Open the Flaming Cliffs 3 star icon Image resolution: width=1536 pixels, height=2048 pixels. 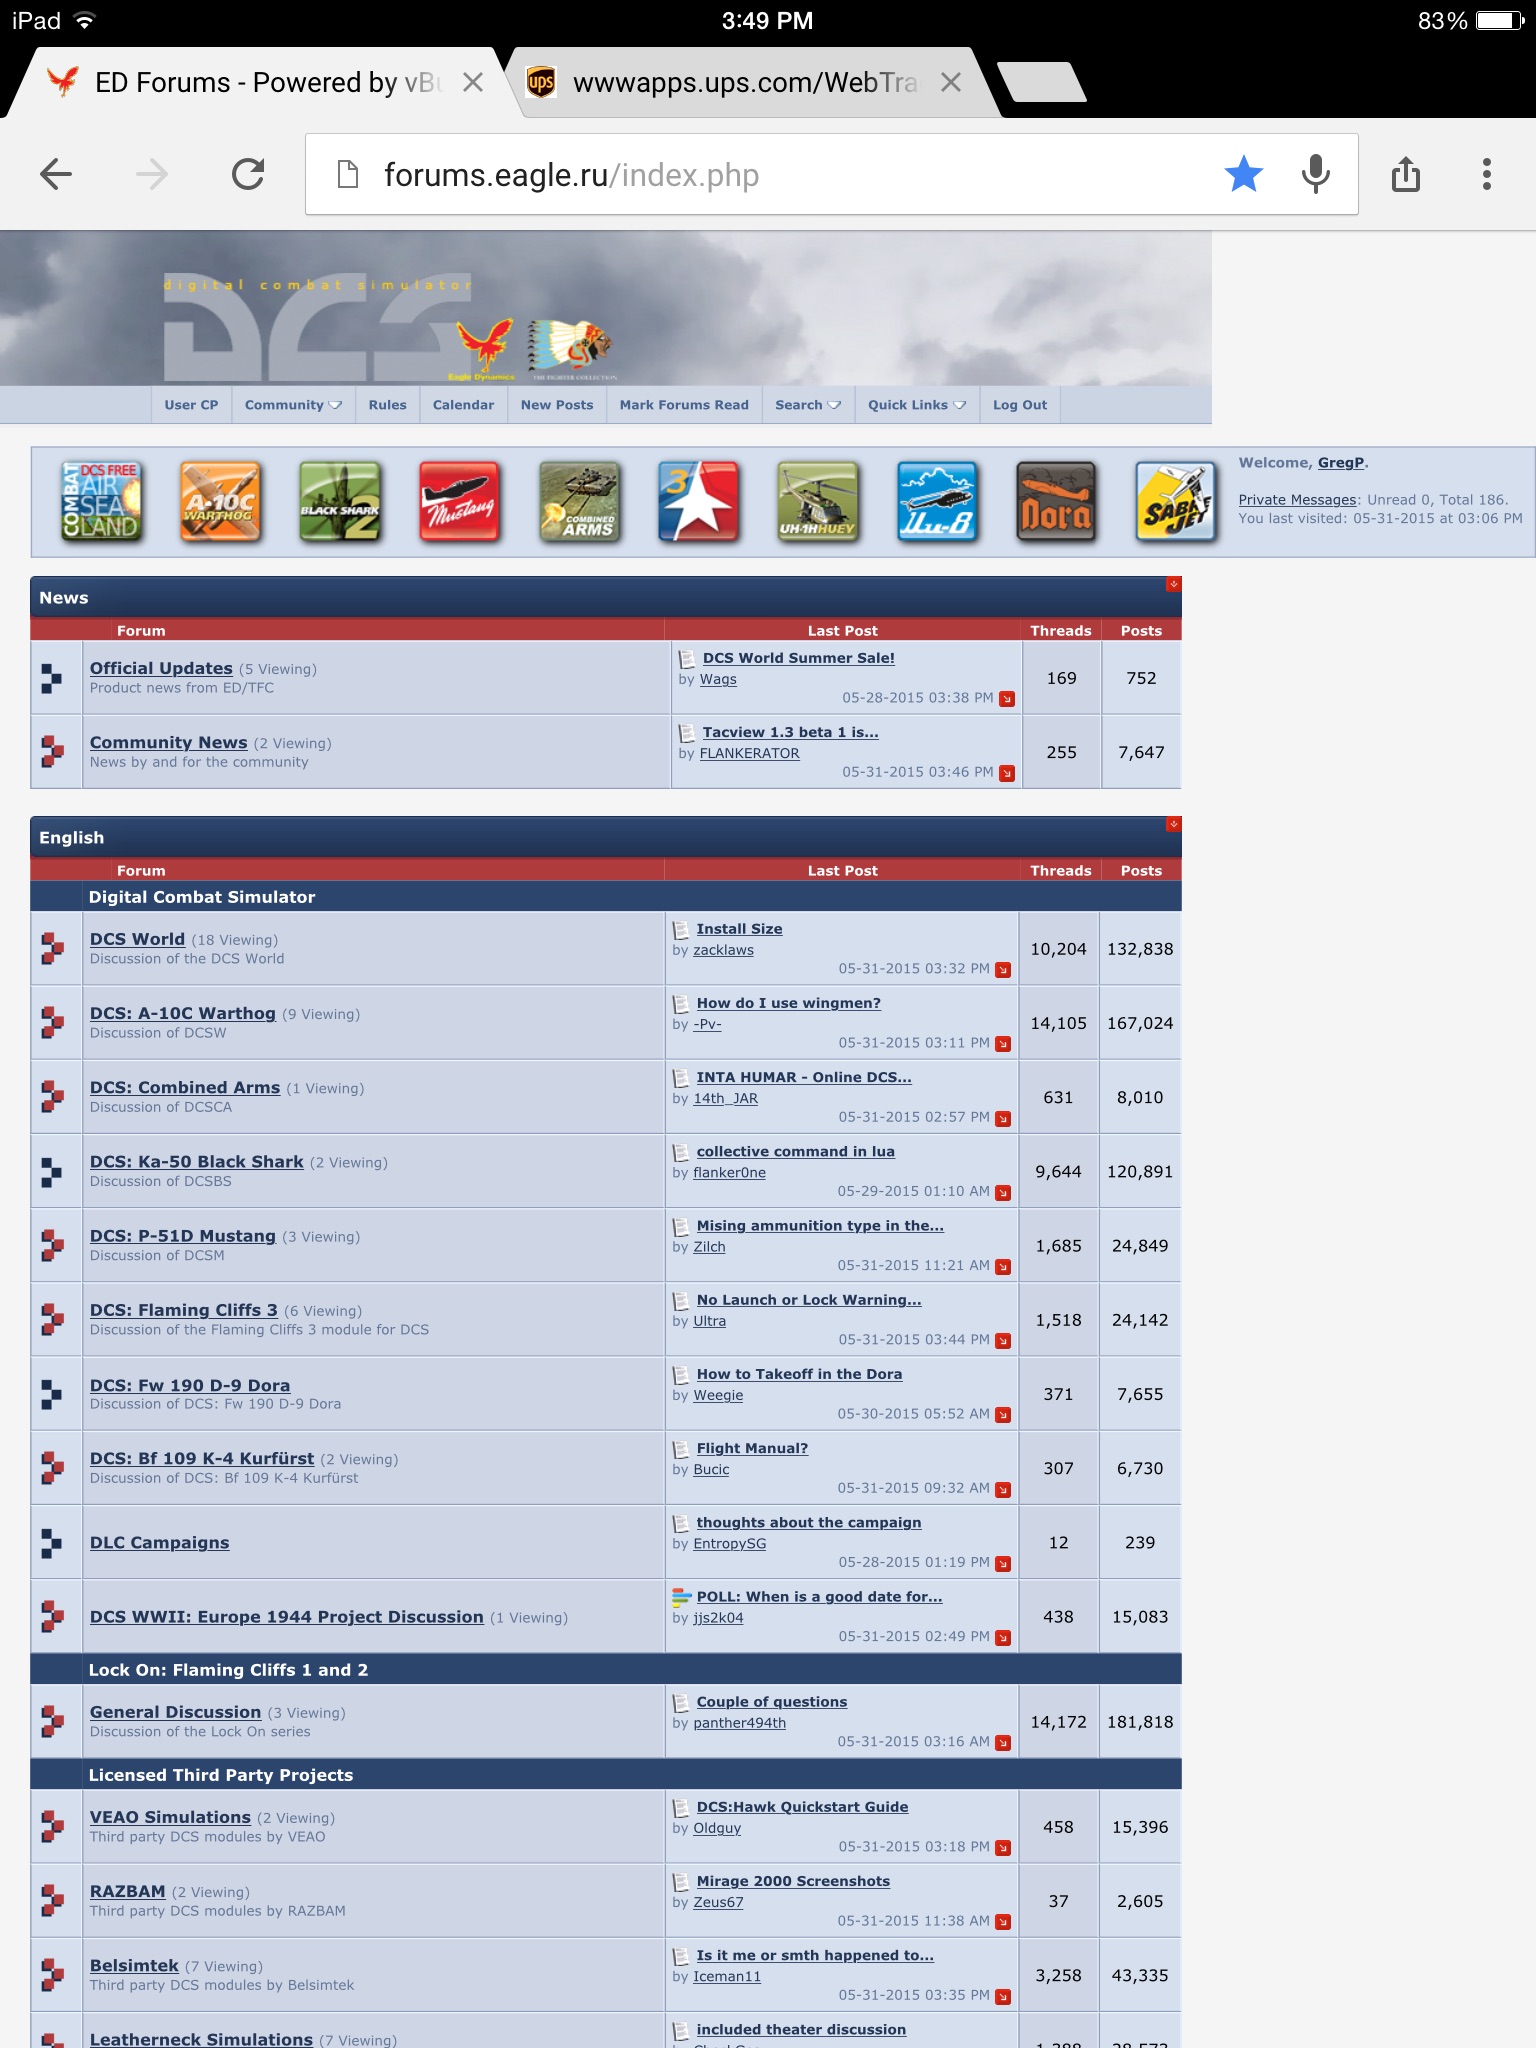pyautogui.click(x=698, y=502)
